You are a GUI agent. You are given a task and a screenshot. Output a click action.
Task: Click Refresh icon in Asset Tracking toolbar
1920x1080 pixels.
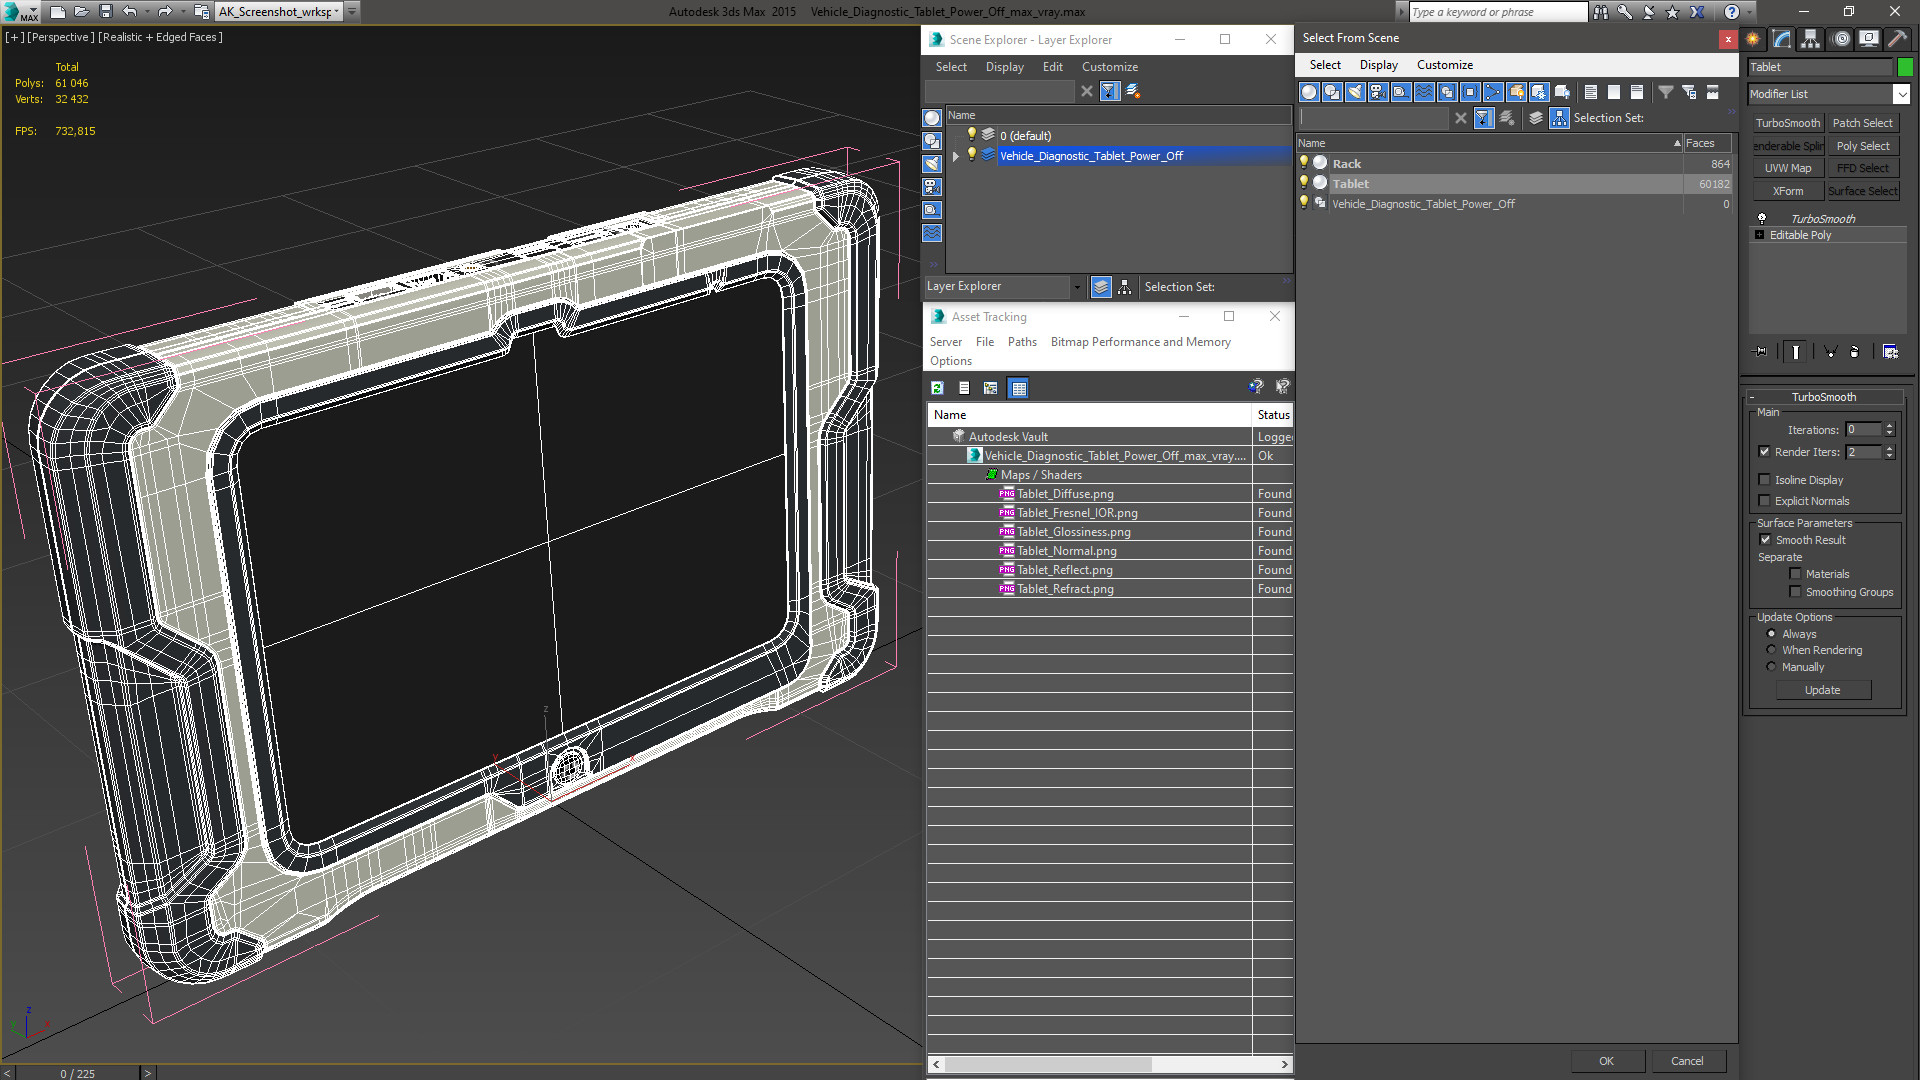937,388
